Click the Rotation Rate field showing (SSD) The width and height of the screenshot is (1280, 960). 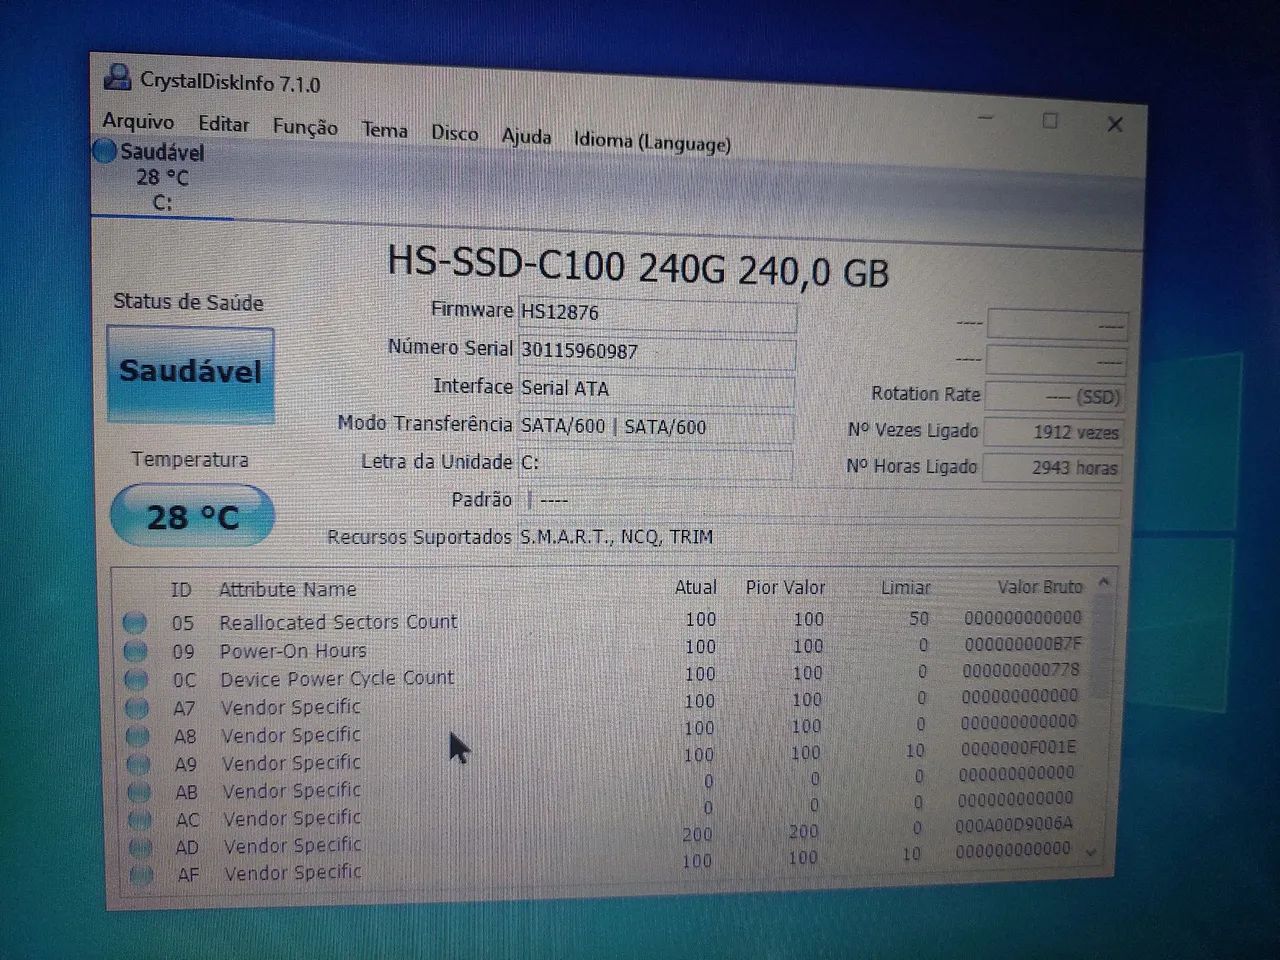[x=1054, y=396]
